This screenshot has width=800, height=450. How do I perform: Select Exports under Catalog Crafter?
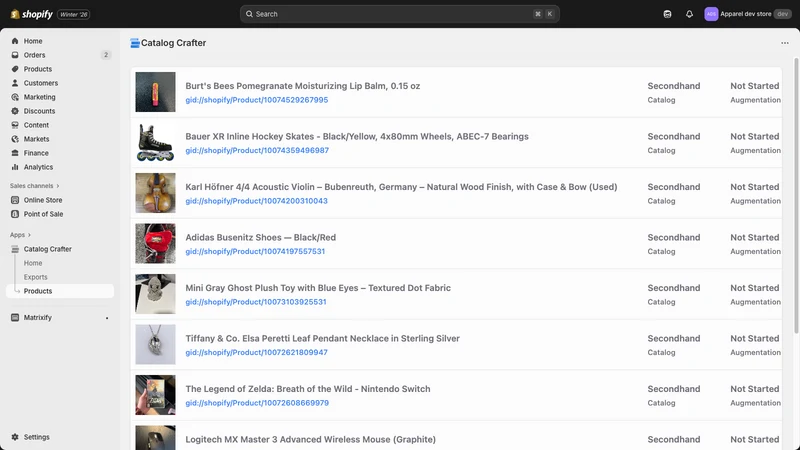[35, 277]
